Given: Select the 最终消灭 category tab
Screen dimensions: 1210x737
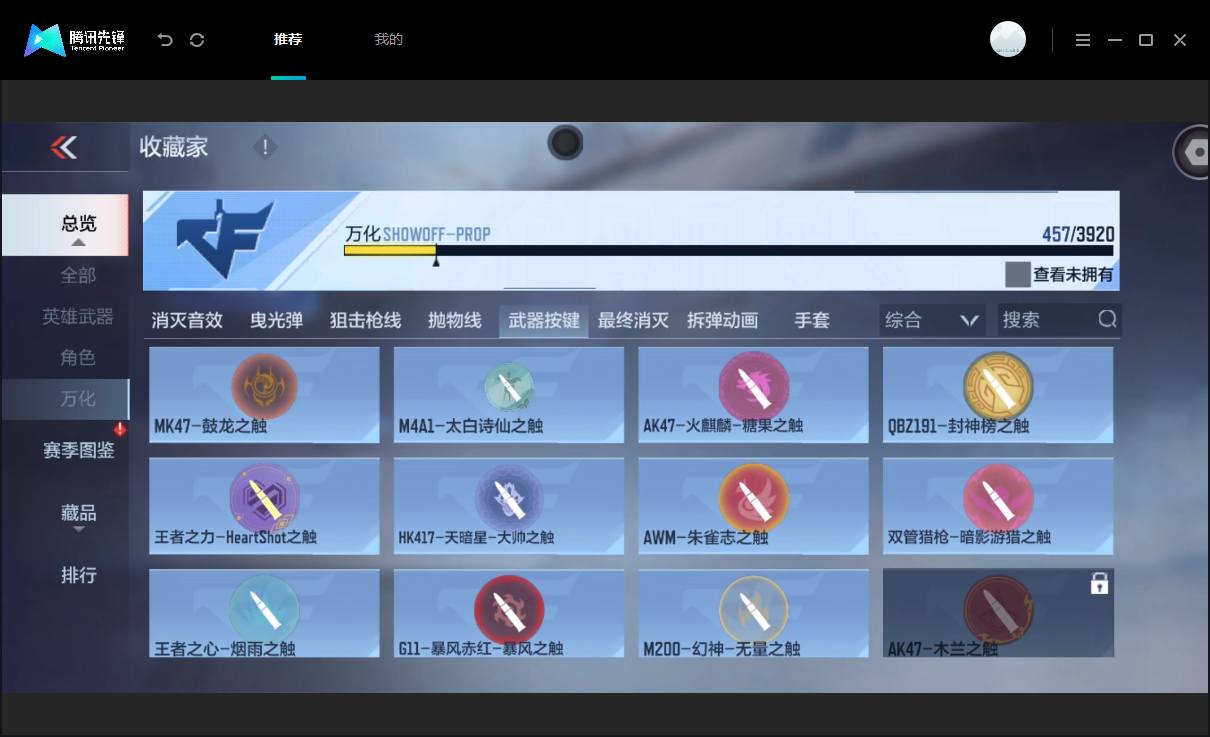Looking at the screenshot, I should 633,320.
